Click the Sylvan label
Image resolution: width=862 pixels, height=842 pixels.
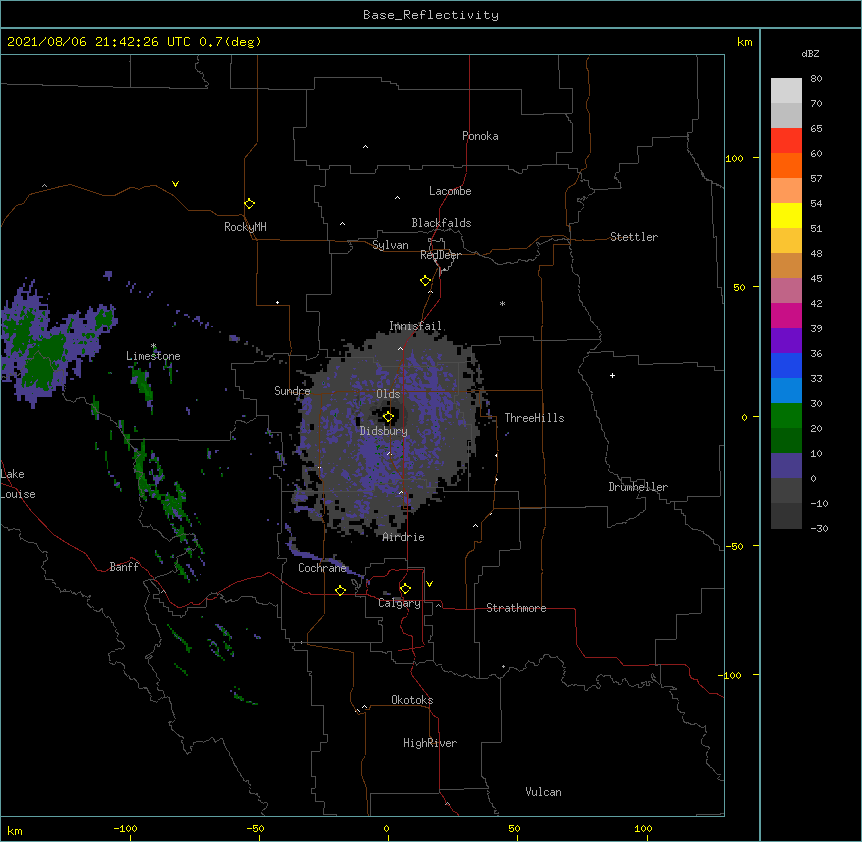coord(390,245)
